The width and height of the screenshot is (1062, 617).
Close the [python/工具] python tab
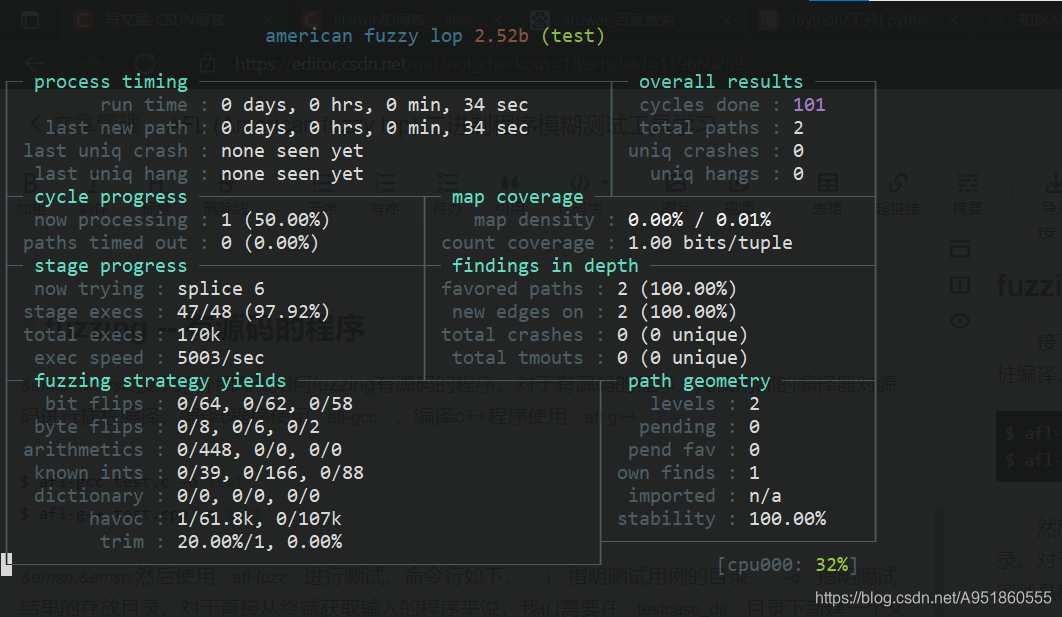(x=953, y=20)
